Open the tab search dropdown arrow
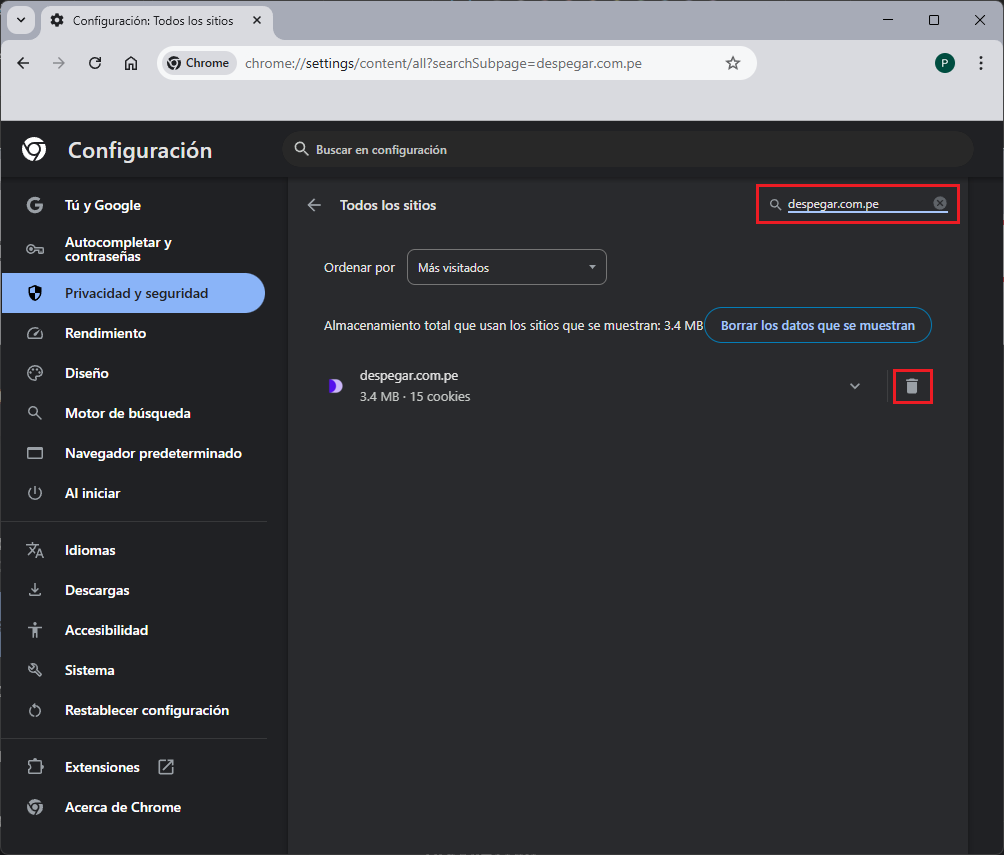This screenshot has width=1004, height=855. point(21,20)
